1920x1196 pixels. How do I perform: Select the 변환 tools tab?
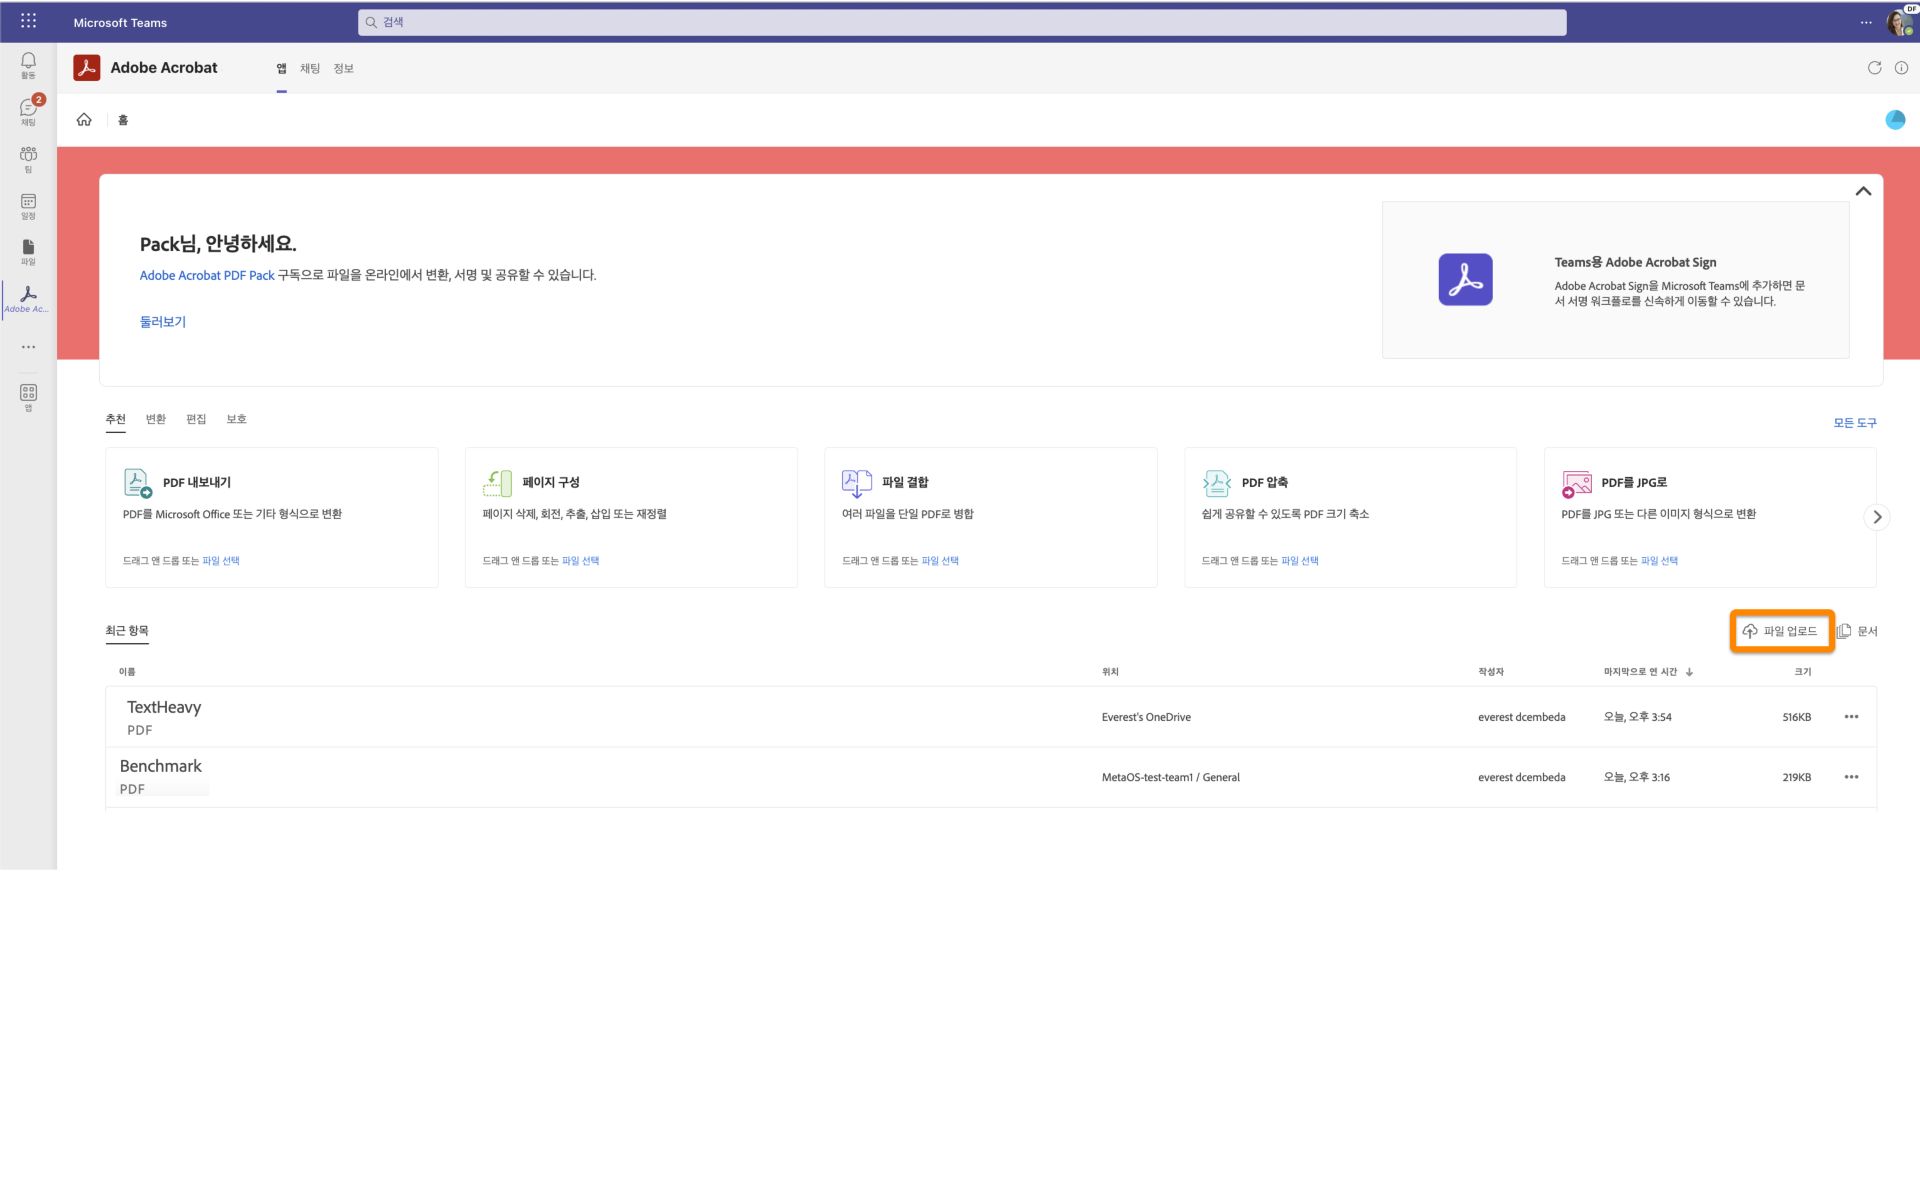click(156, 419)
